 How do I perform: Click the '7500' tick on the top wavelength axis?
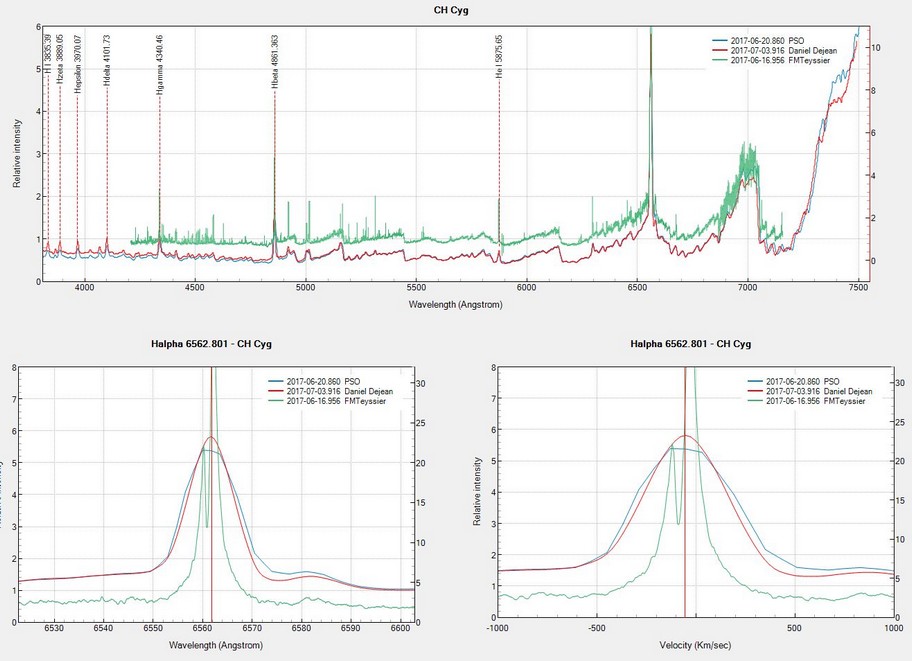[858, 287]
